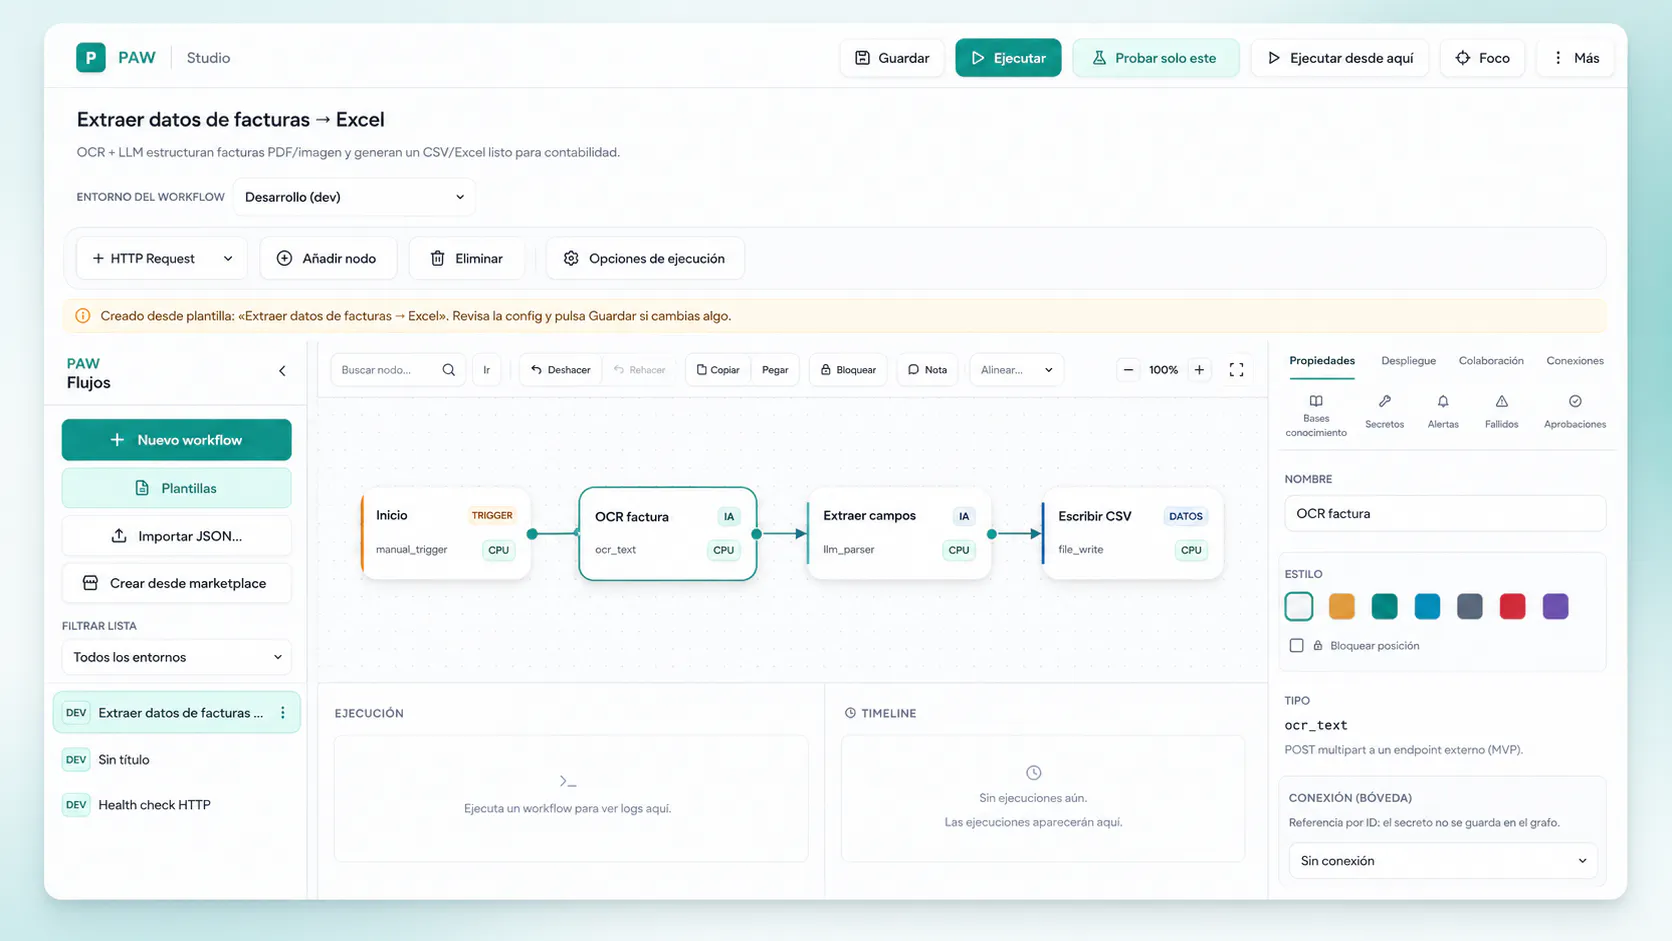Open Bases conocimiento panel icon
The width and height of the screenshot is (1672, 941).
coord(1316,415)
